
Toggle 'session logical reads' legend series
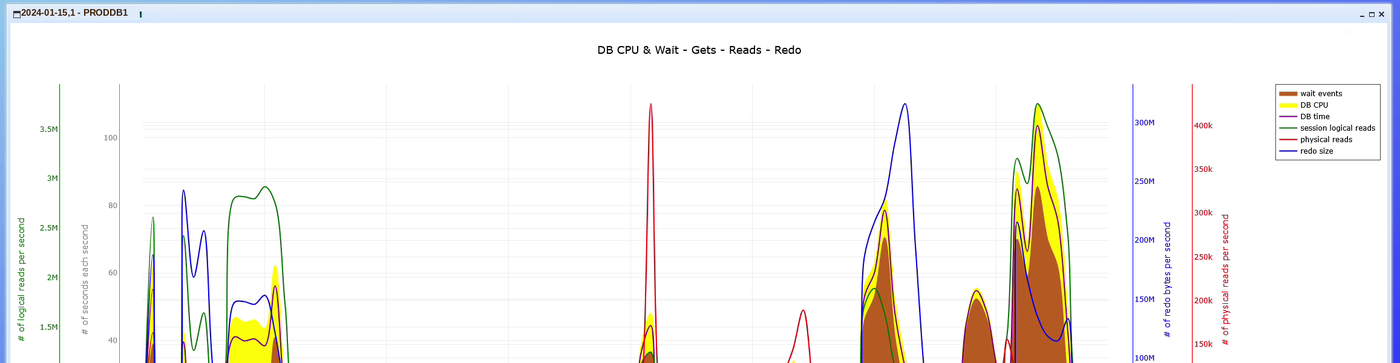[1327, 128]
